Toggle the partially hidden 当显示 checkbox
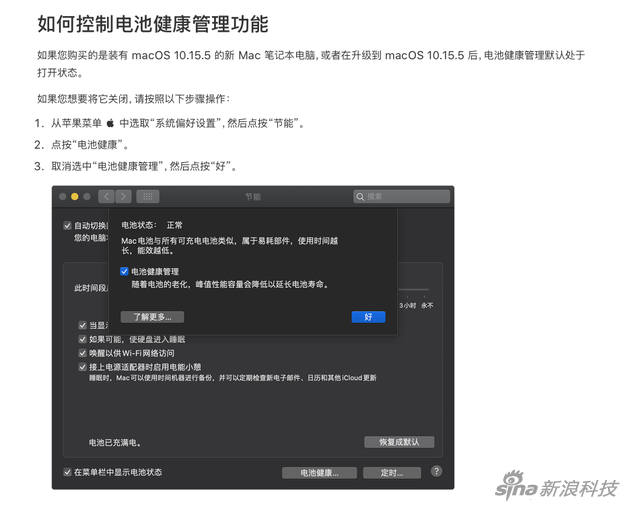 pyautogui.click(x=82, y=326)
